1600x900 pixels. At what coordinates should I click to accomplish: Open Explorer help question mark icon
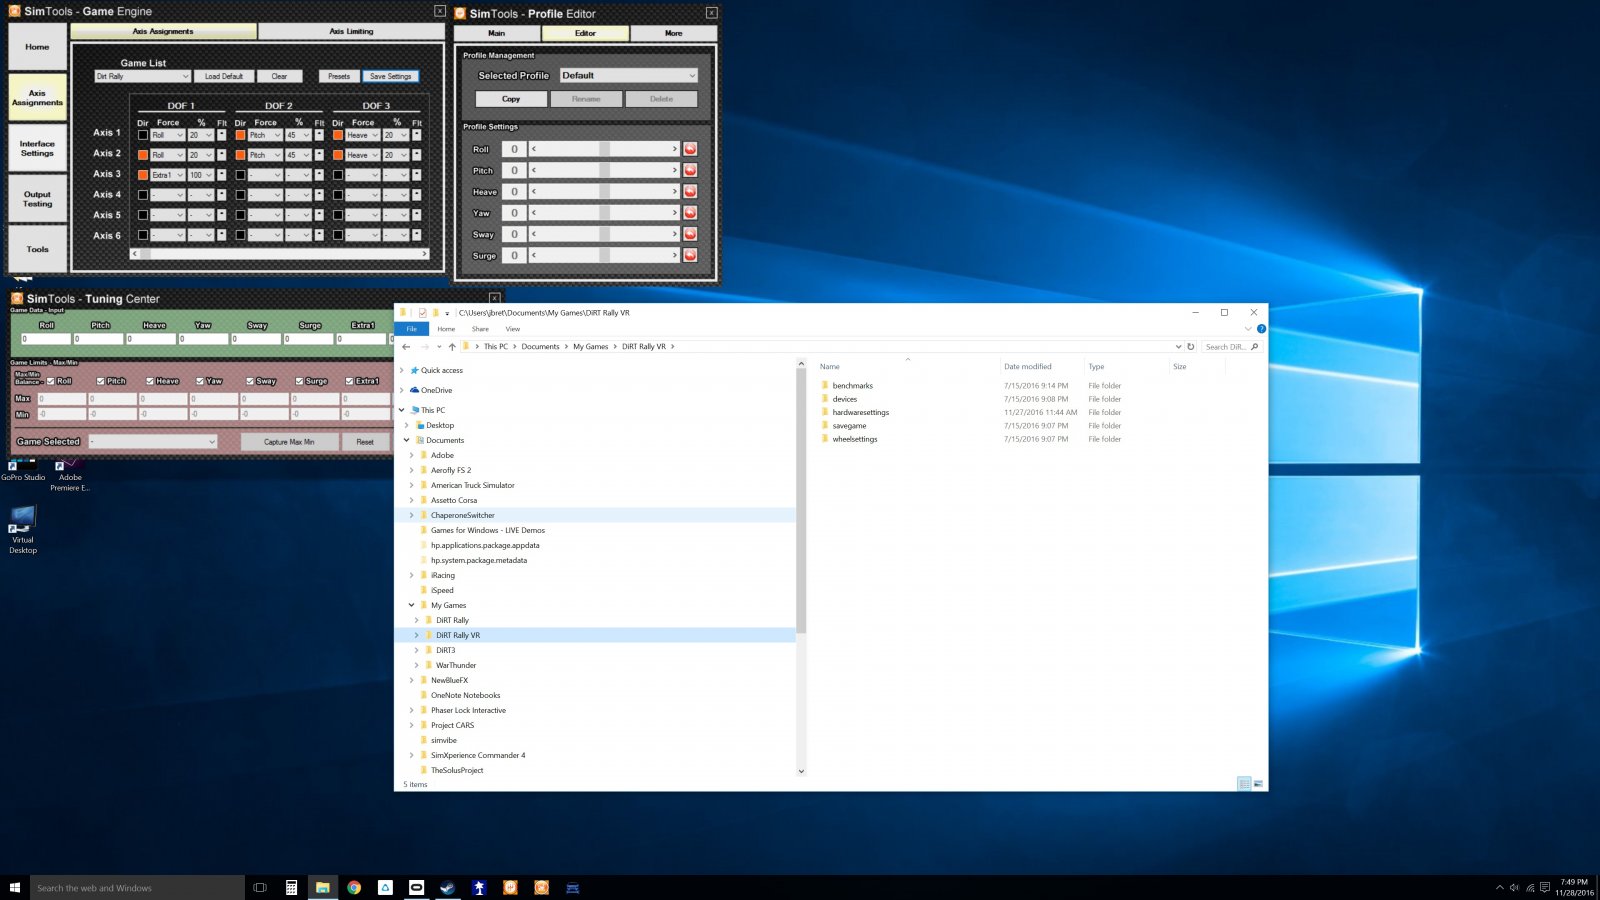click(1261, 328)
